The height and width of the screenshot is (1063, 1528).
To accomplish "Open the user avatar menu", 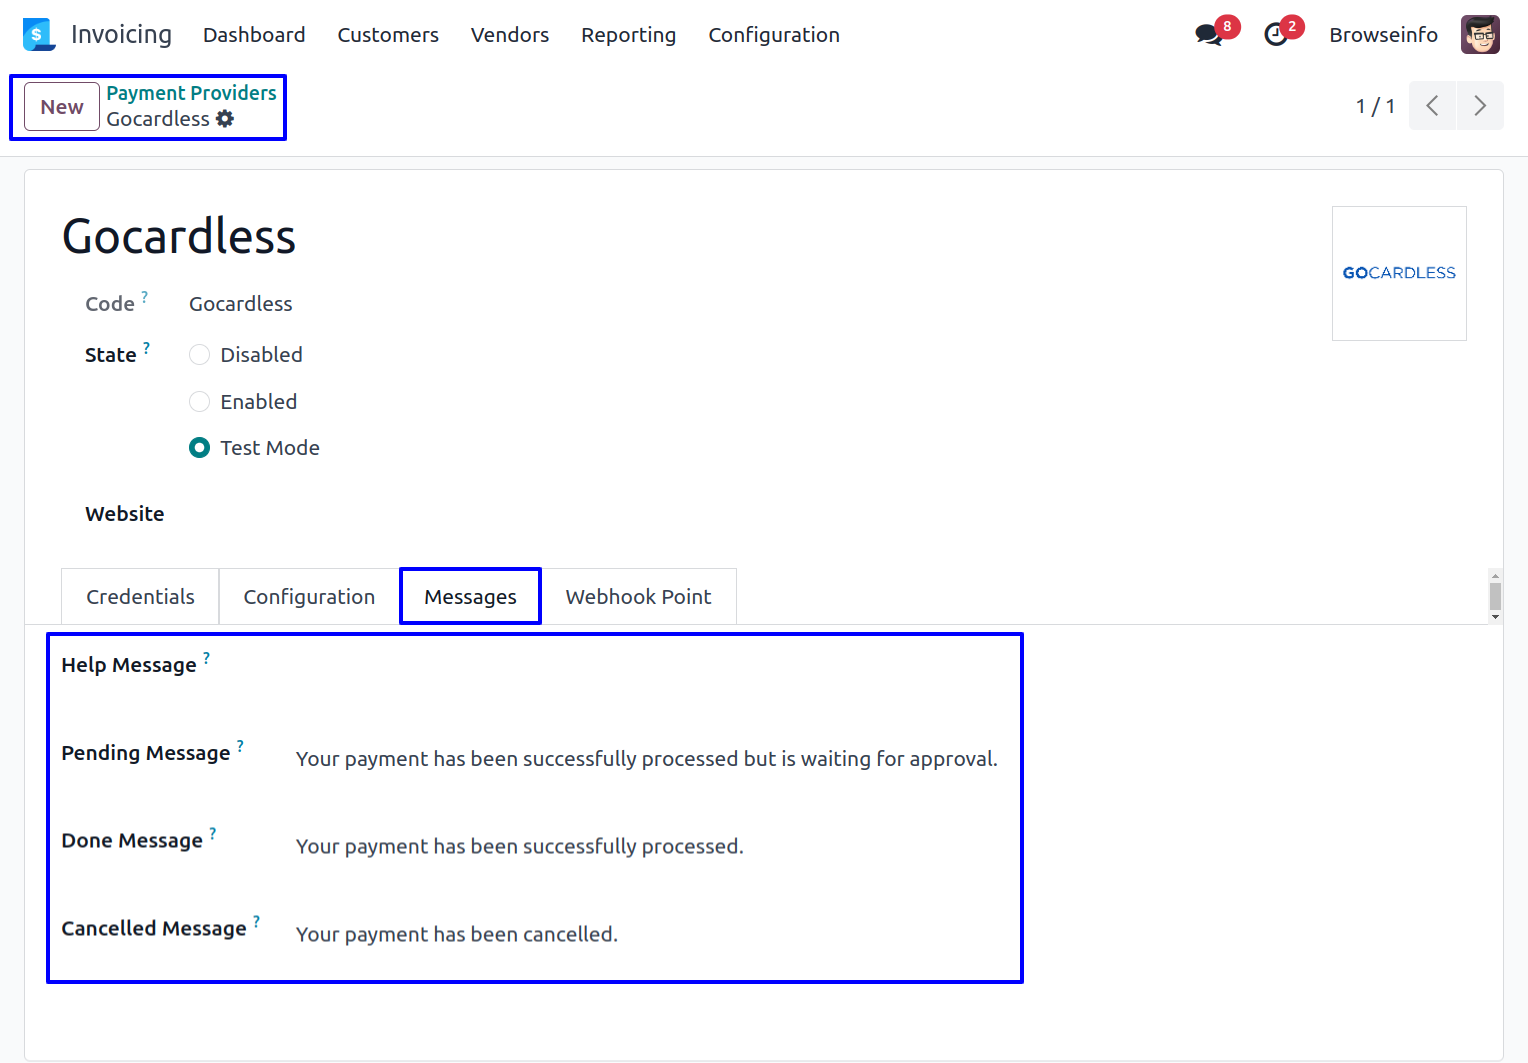I will [x=1480, y=35].
